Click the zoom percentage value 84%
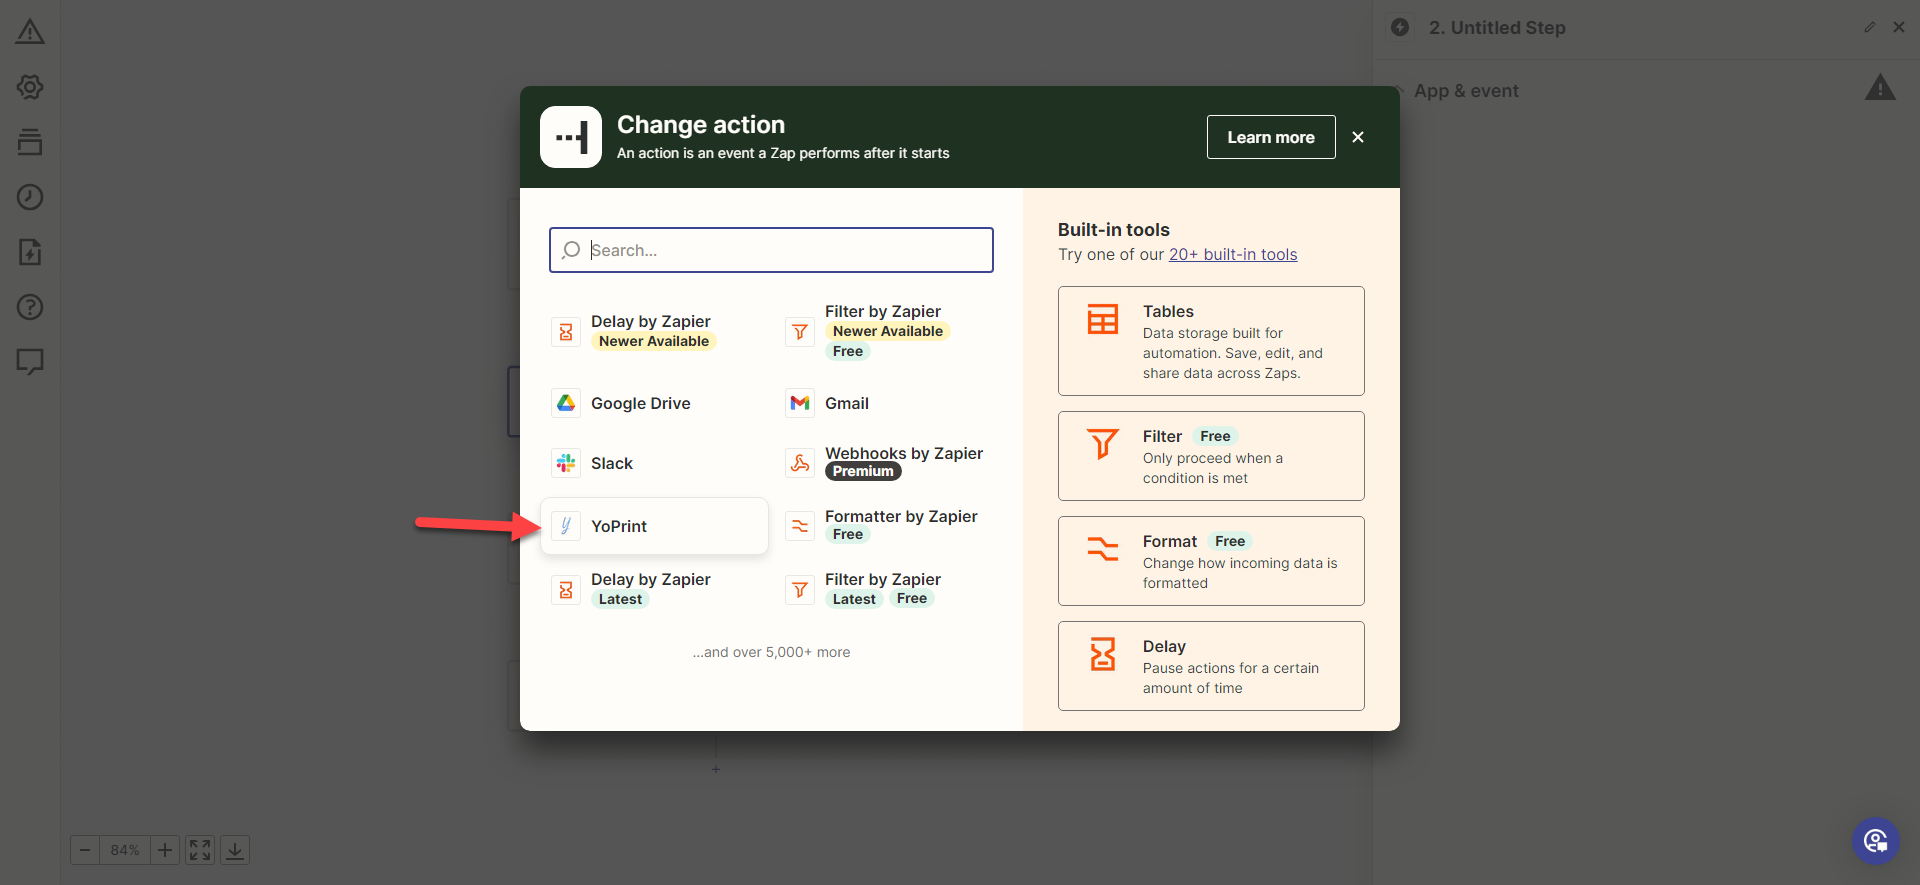1920x885 pixels. click(x=125, y=850)
